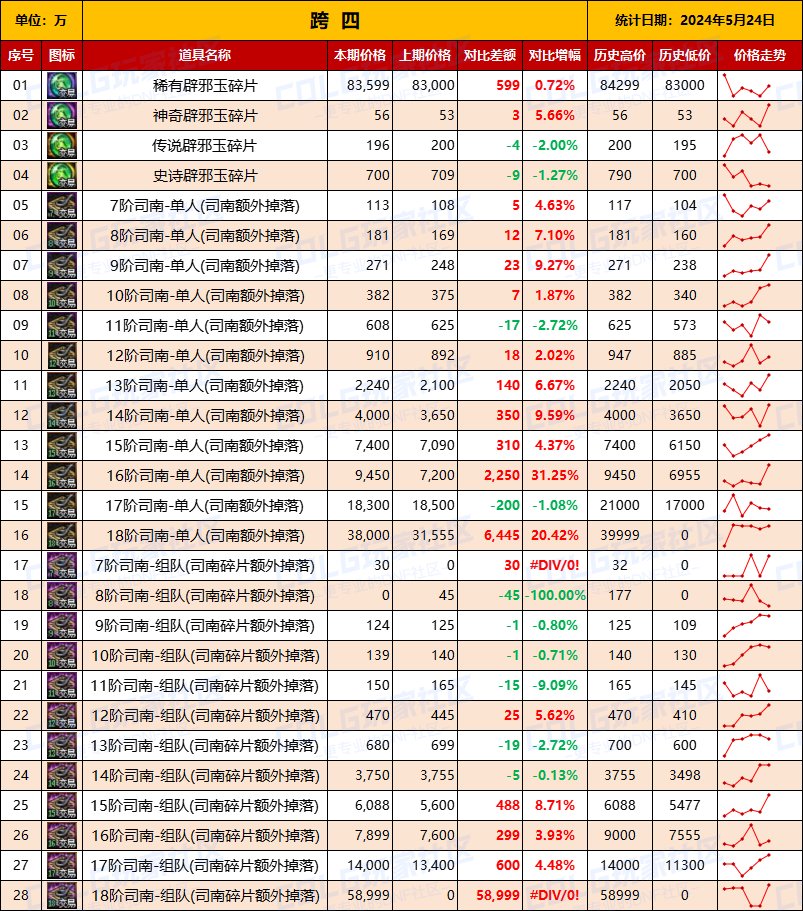This screenshot has width=803, height=911.
Task: Click the 序号 column header
Action: pyautogui.click(x=21, y=55)
